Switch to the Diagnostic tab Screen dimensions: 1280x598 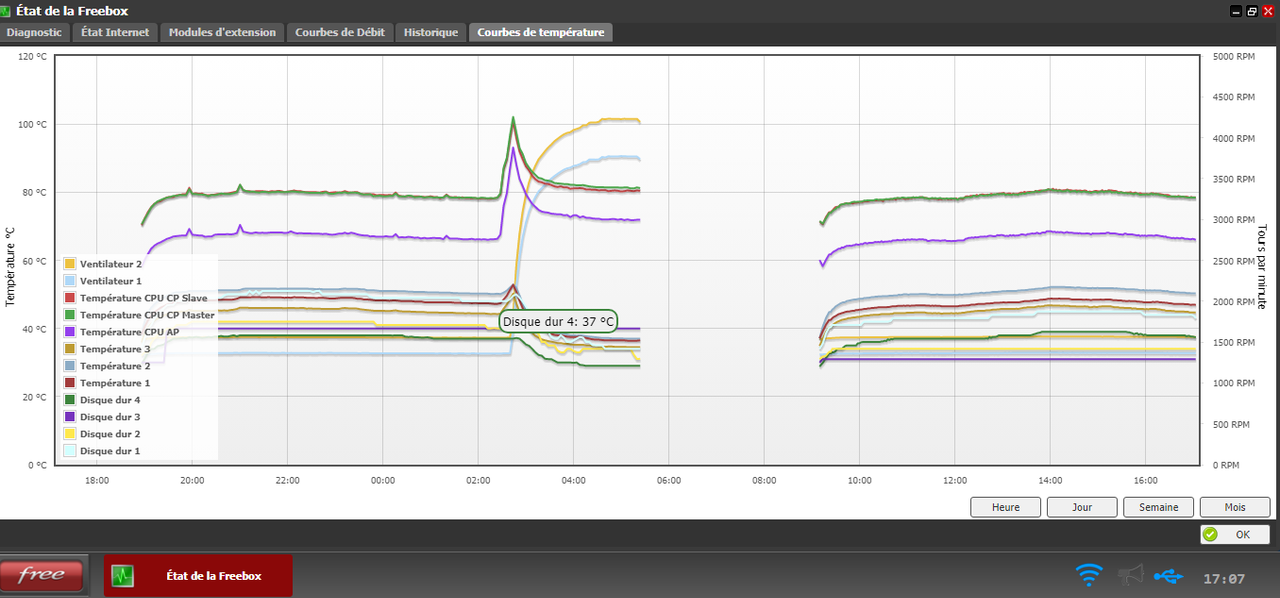34,32
